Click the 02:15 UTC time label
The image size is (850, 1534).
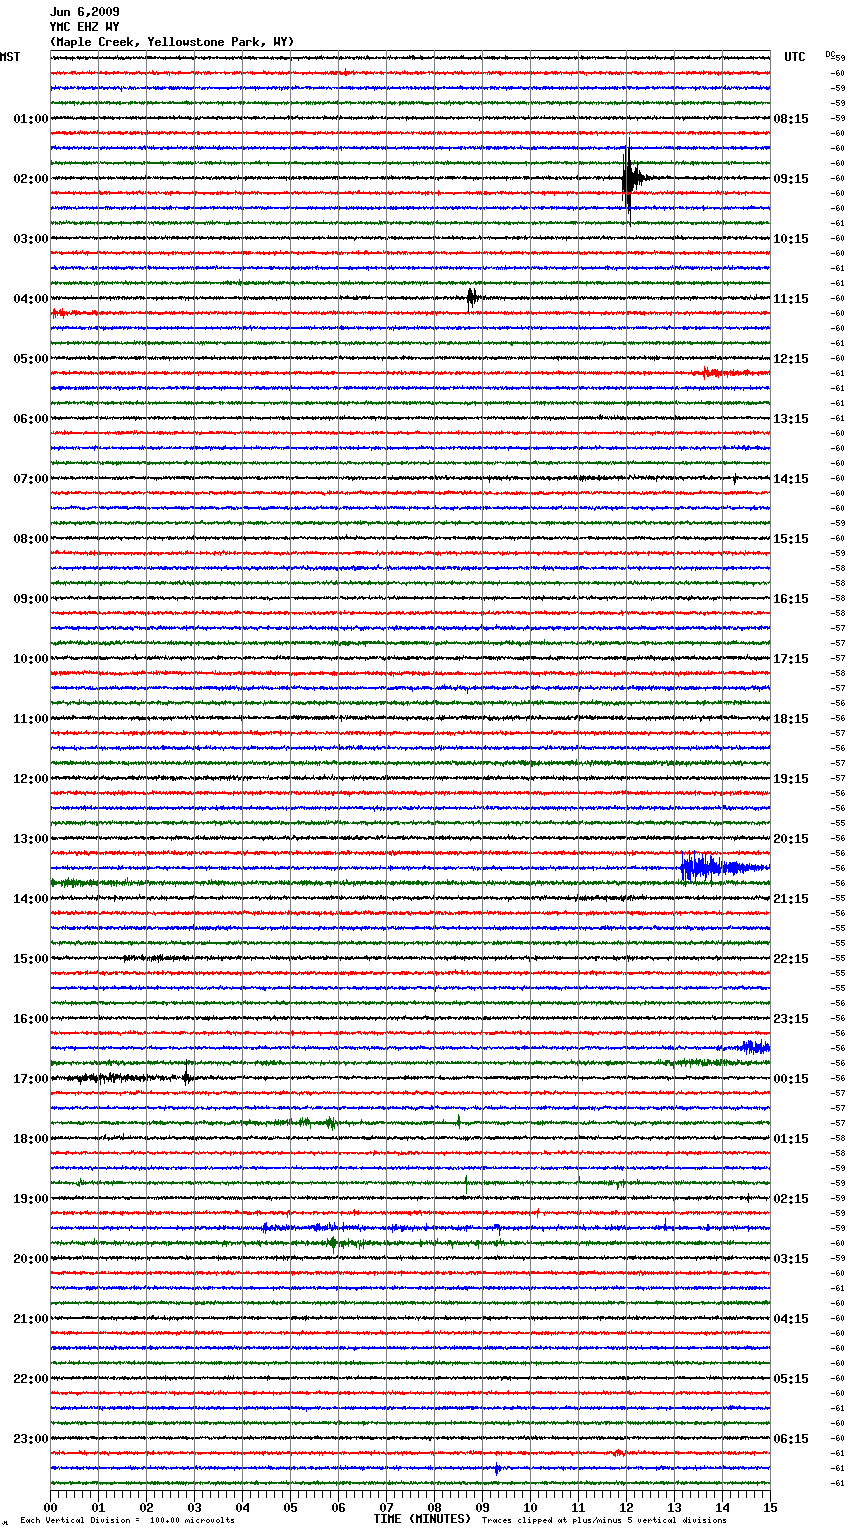(x=791, y=1199)
